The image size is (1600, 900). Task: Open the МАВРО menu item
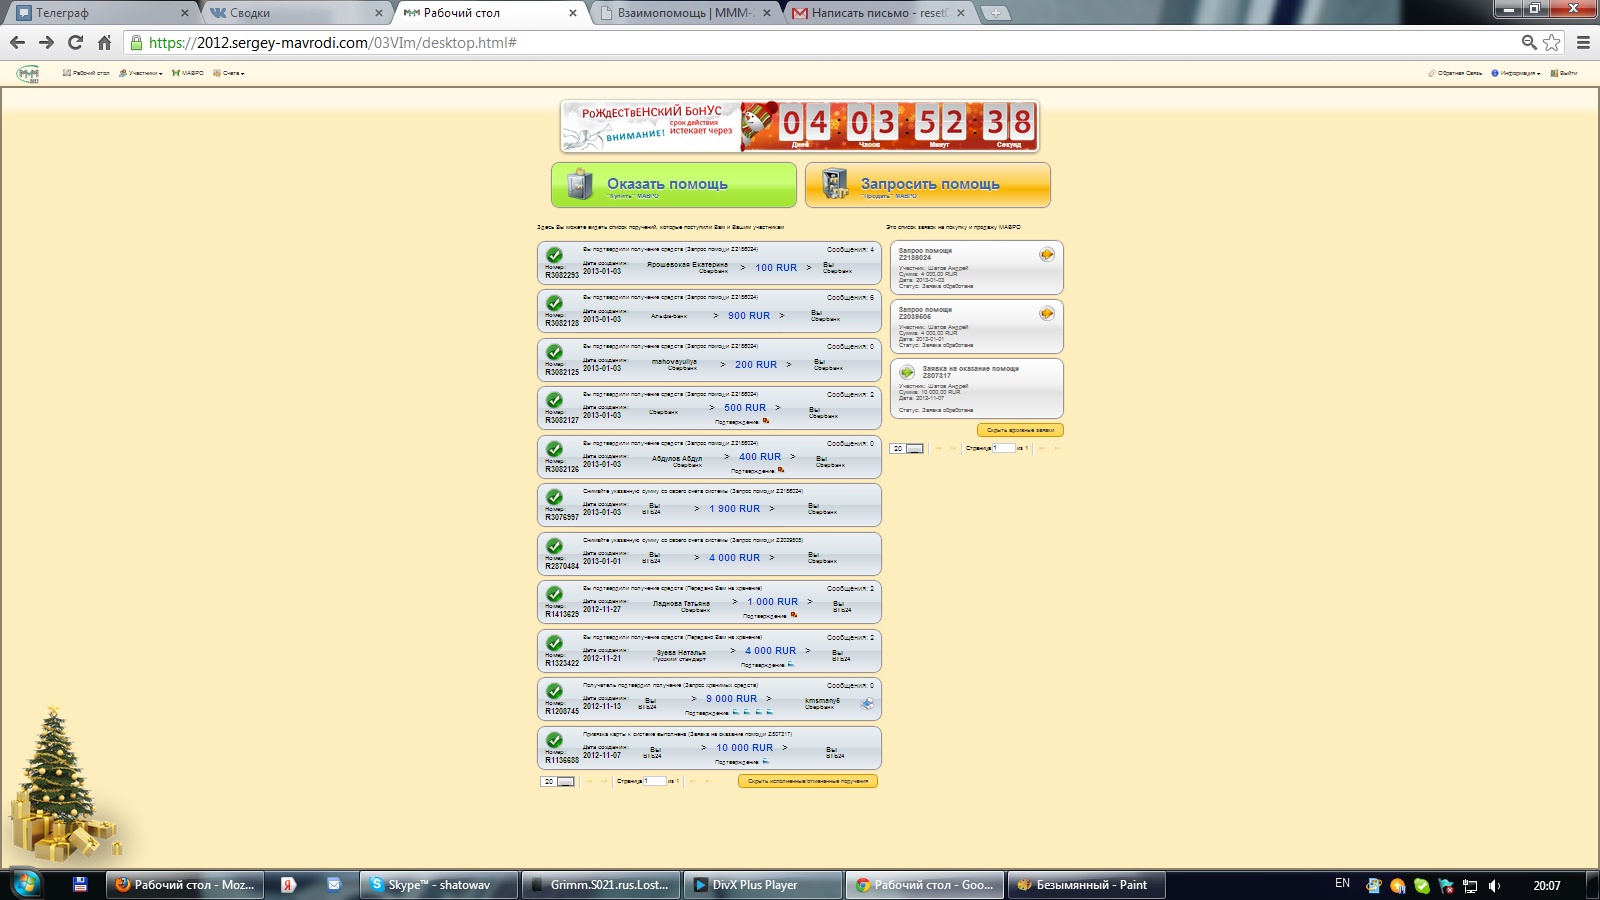tap(188, 73)
